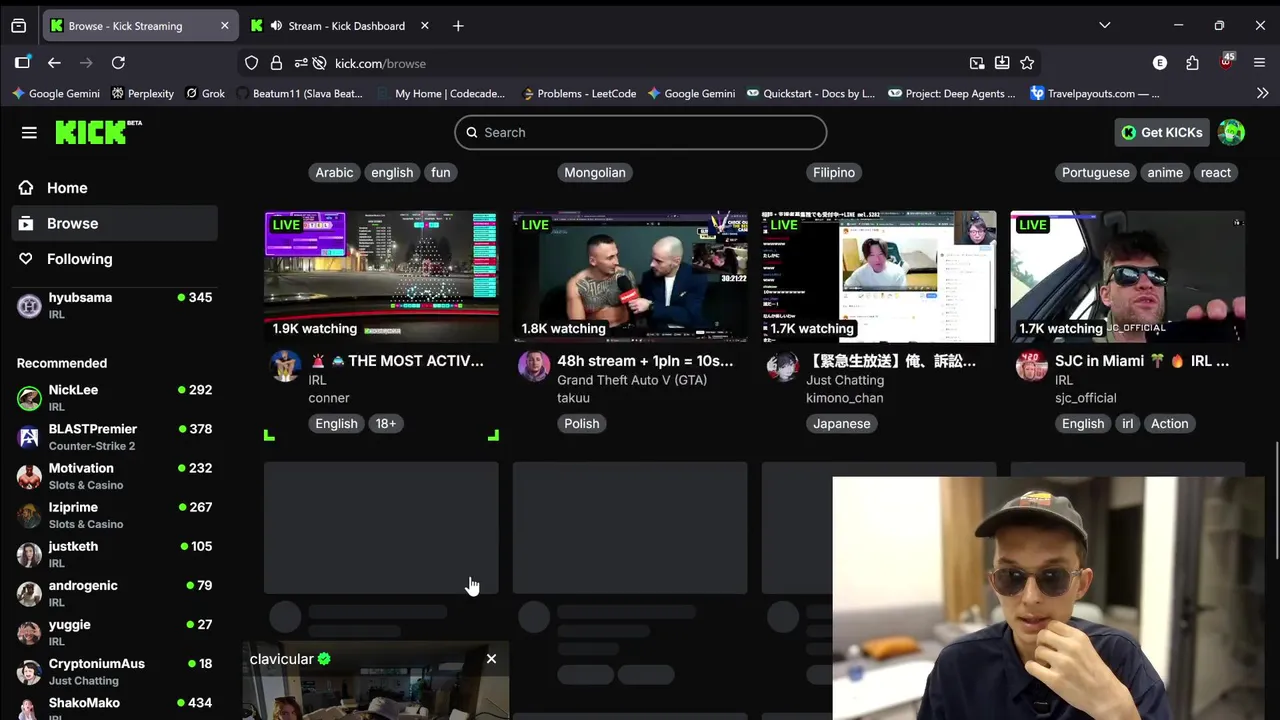This screenshot has height=720, width=1280.
Task: Click the clavicular channel name
Action: click(282, 659)
